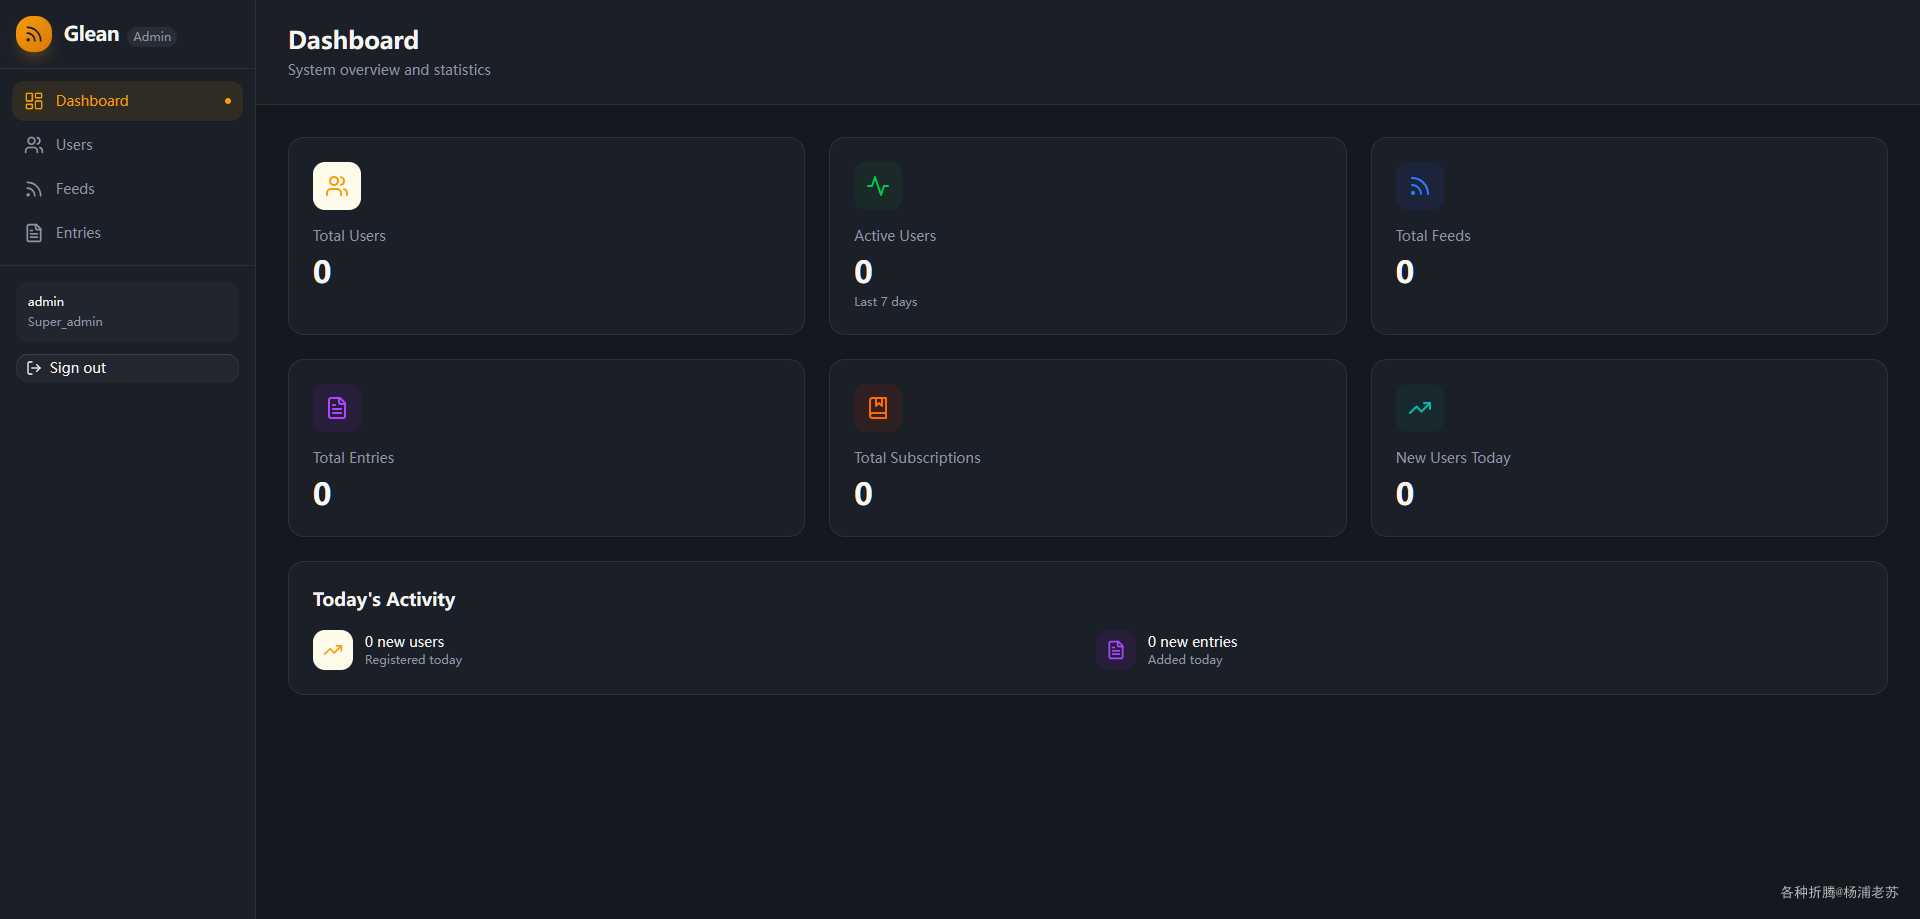Click the Admin badge next to Glean

tap(152, 37)
